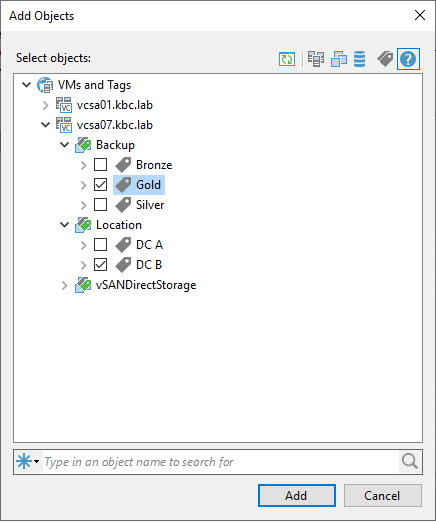
Task: Click the magnifier search icon
Action: pyautogui.click(x=410, y=462)
